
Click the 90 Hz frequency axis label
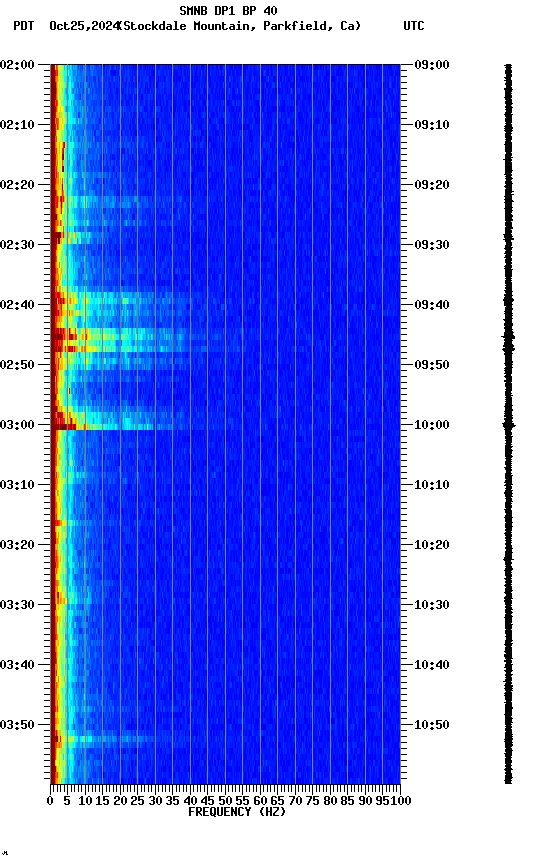(x=365, y=801)
